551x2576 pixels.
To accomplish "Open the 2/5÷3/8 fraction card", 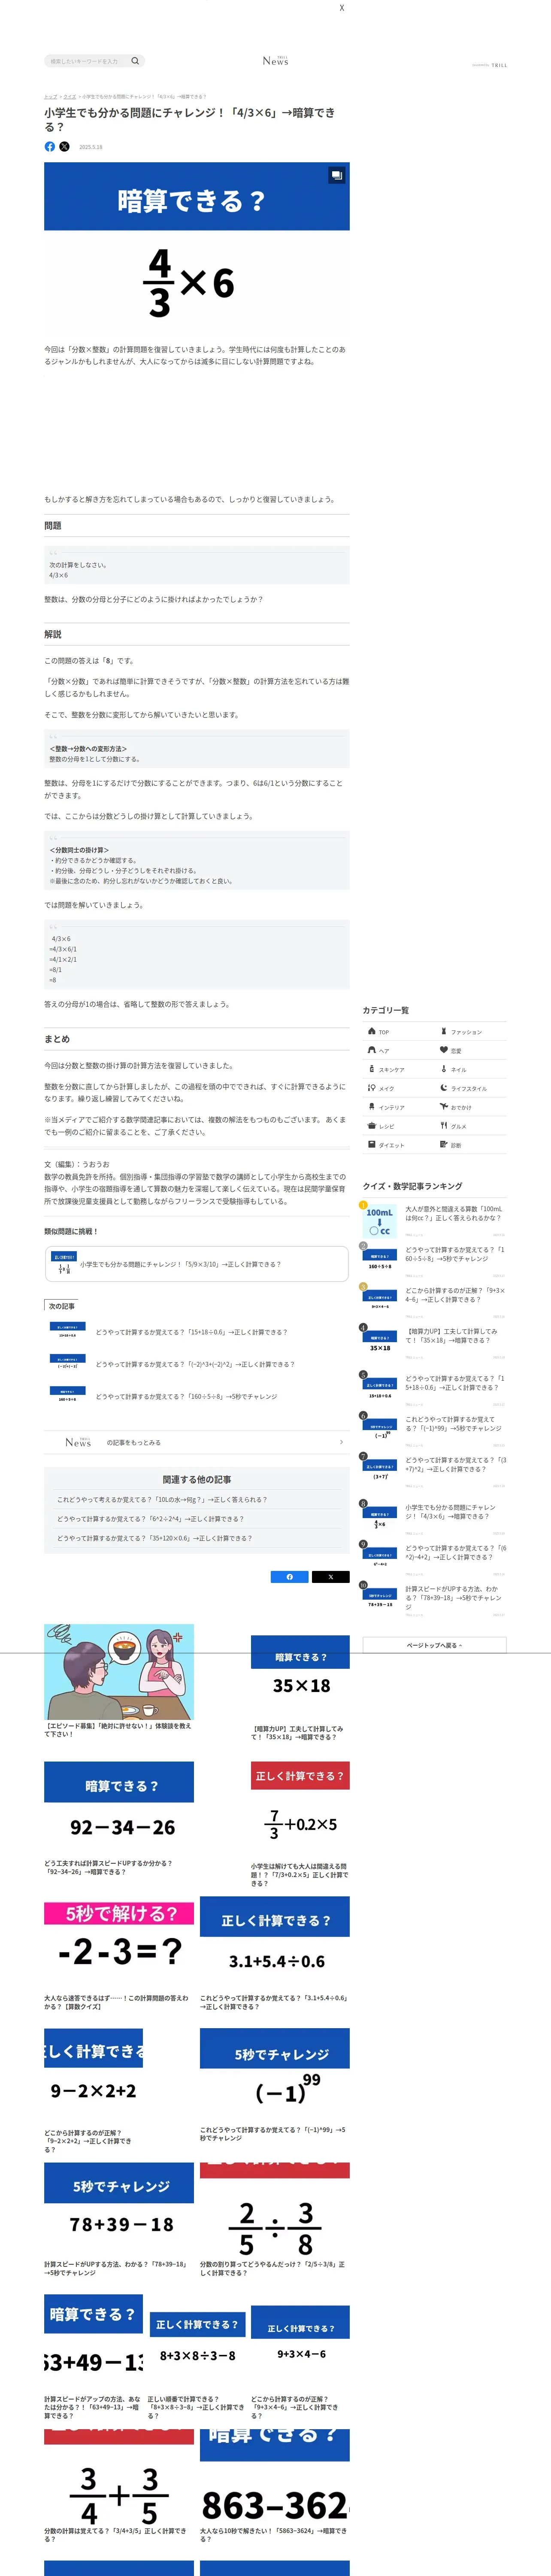I will 275,2220.
